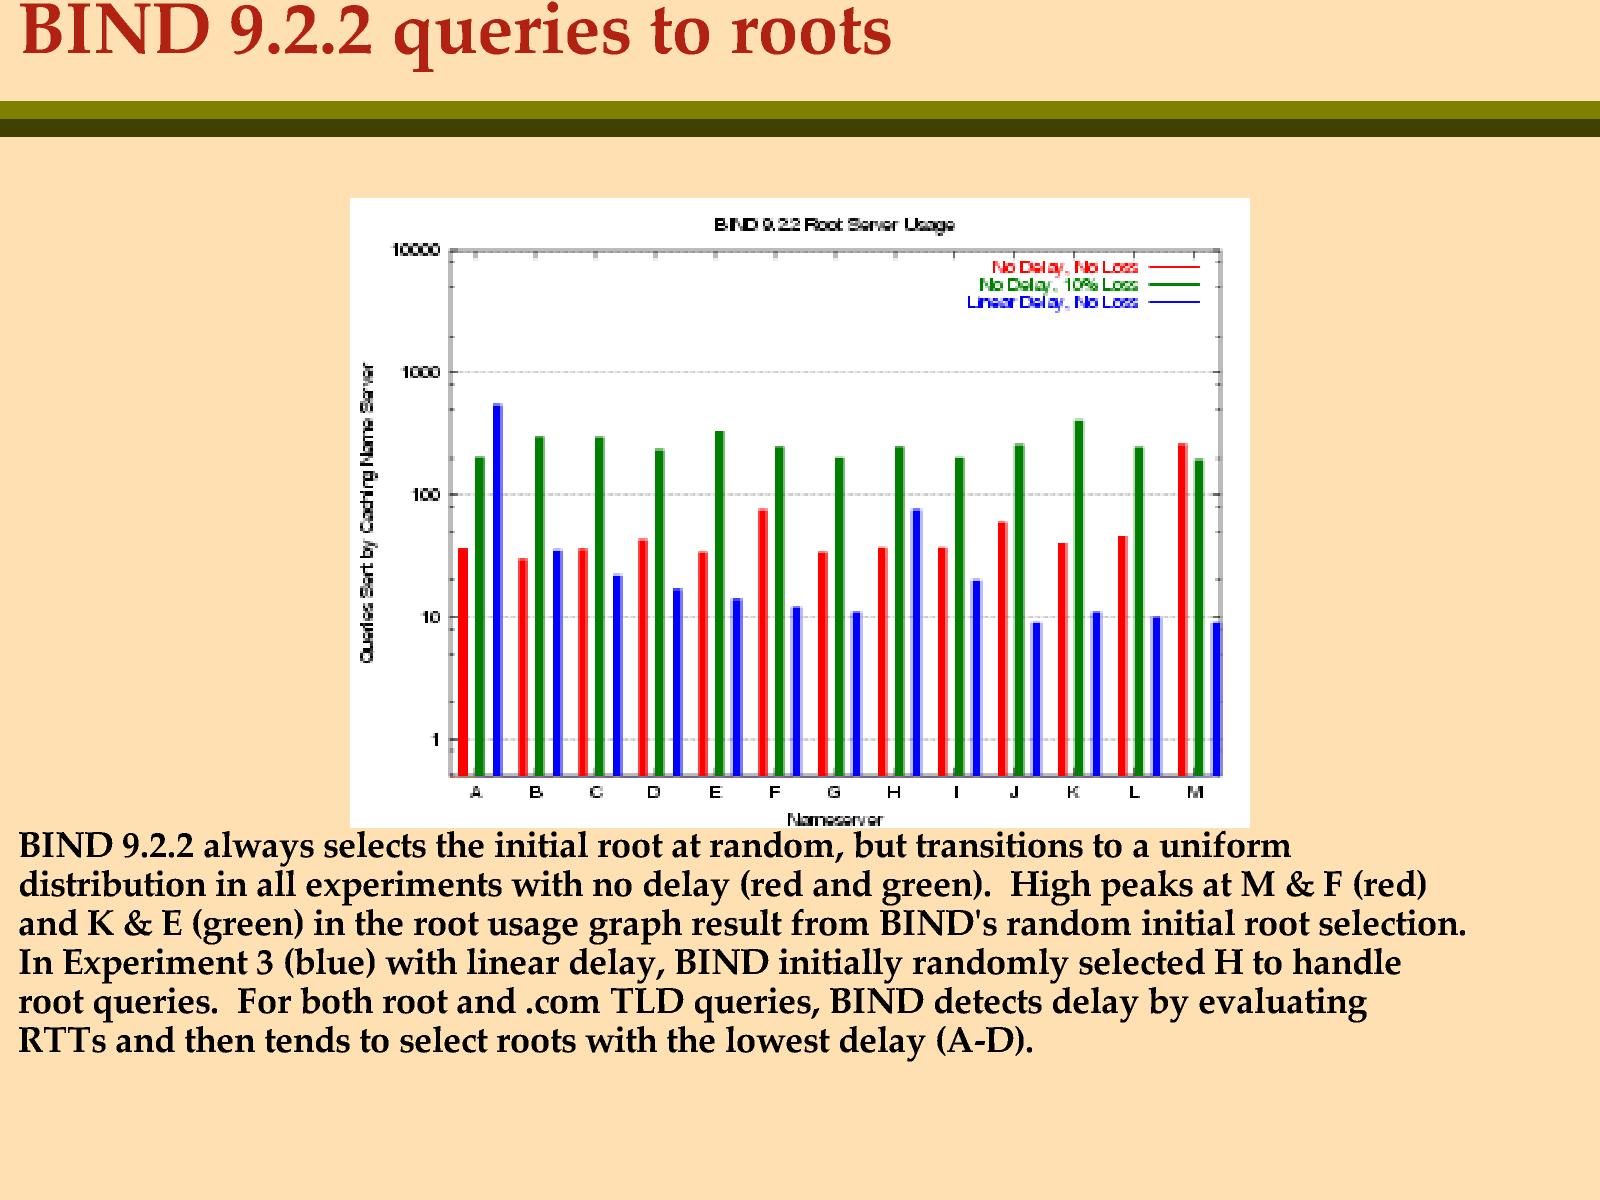Click the "Queries Sent by Caching Name Server" y-axis label
This screenshot has height=1200, width=1600.
(x=367, y=512)
